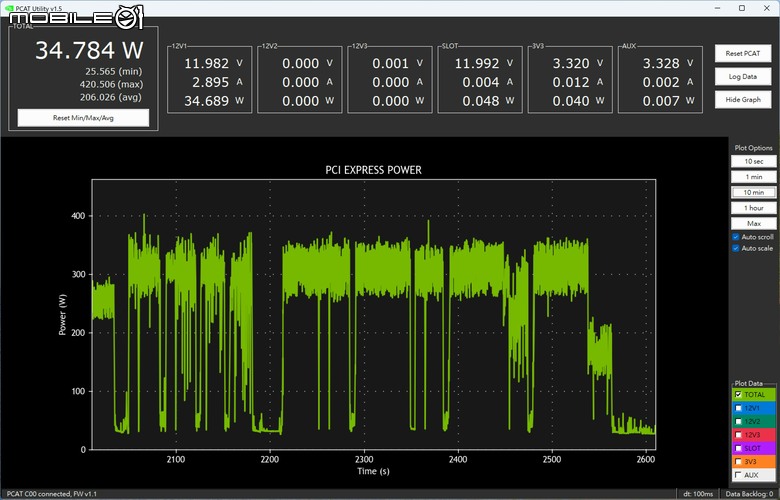
Task: Toggle the Auto scroll checkbox
Action: [736, 237]
